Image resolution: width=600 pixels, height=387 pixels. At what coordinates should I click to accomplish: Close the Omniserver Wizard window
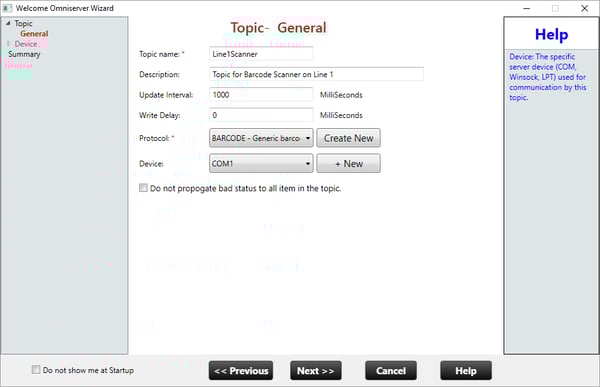(584, 8)
